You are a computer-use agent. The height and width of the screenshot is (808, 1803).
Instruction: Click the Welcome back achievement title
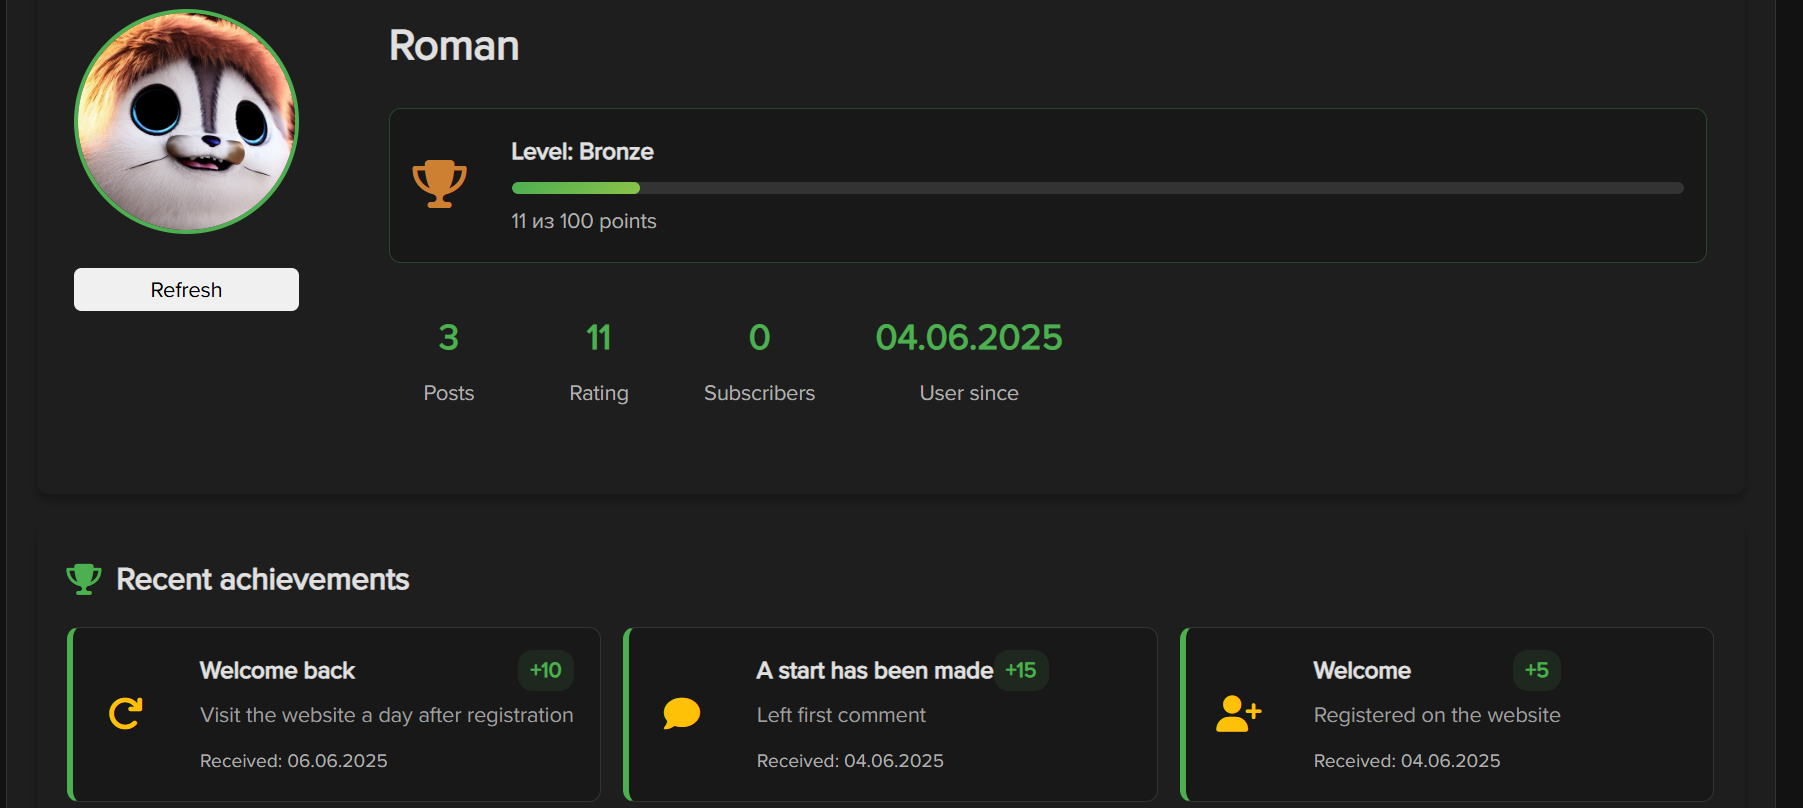click(278, 670)
